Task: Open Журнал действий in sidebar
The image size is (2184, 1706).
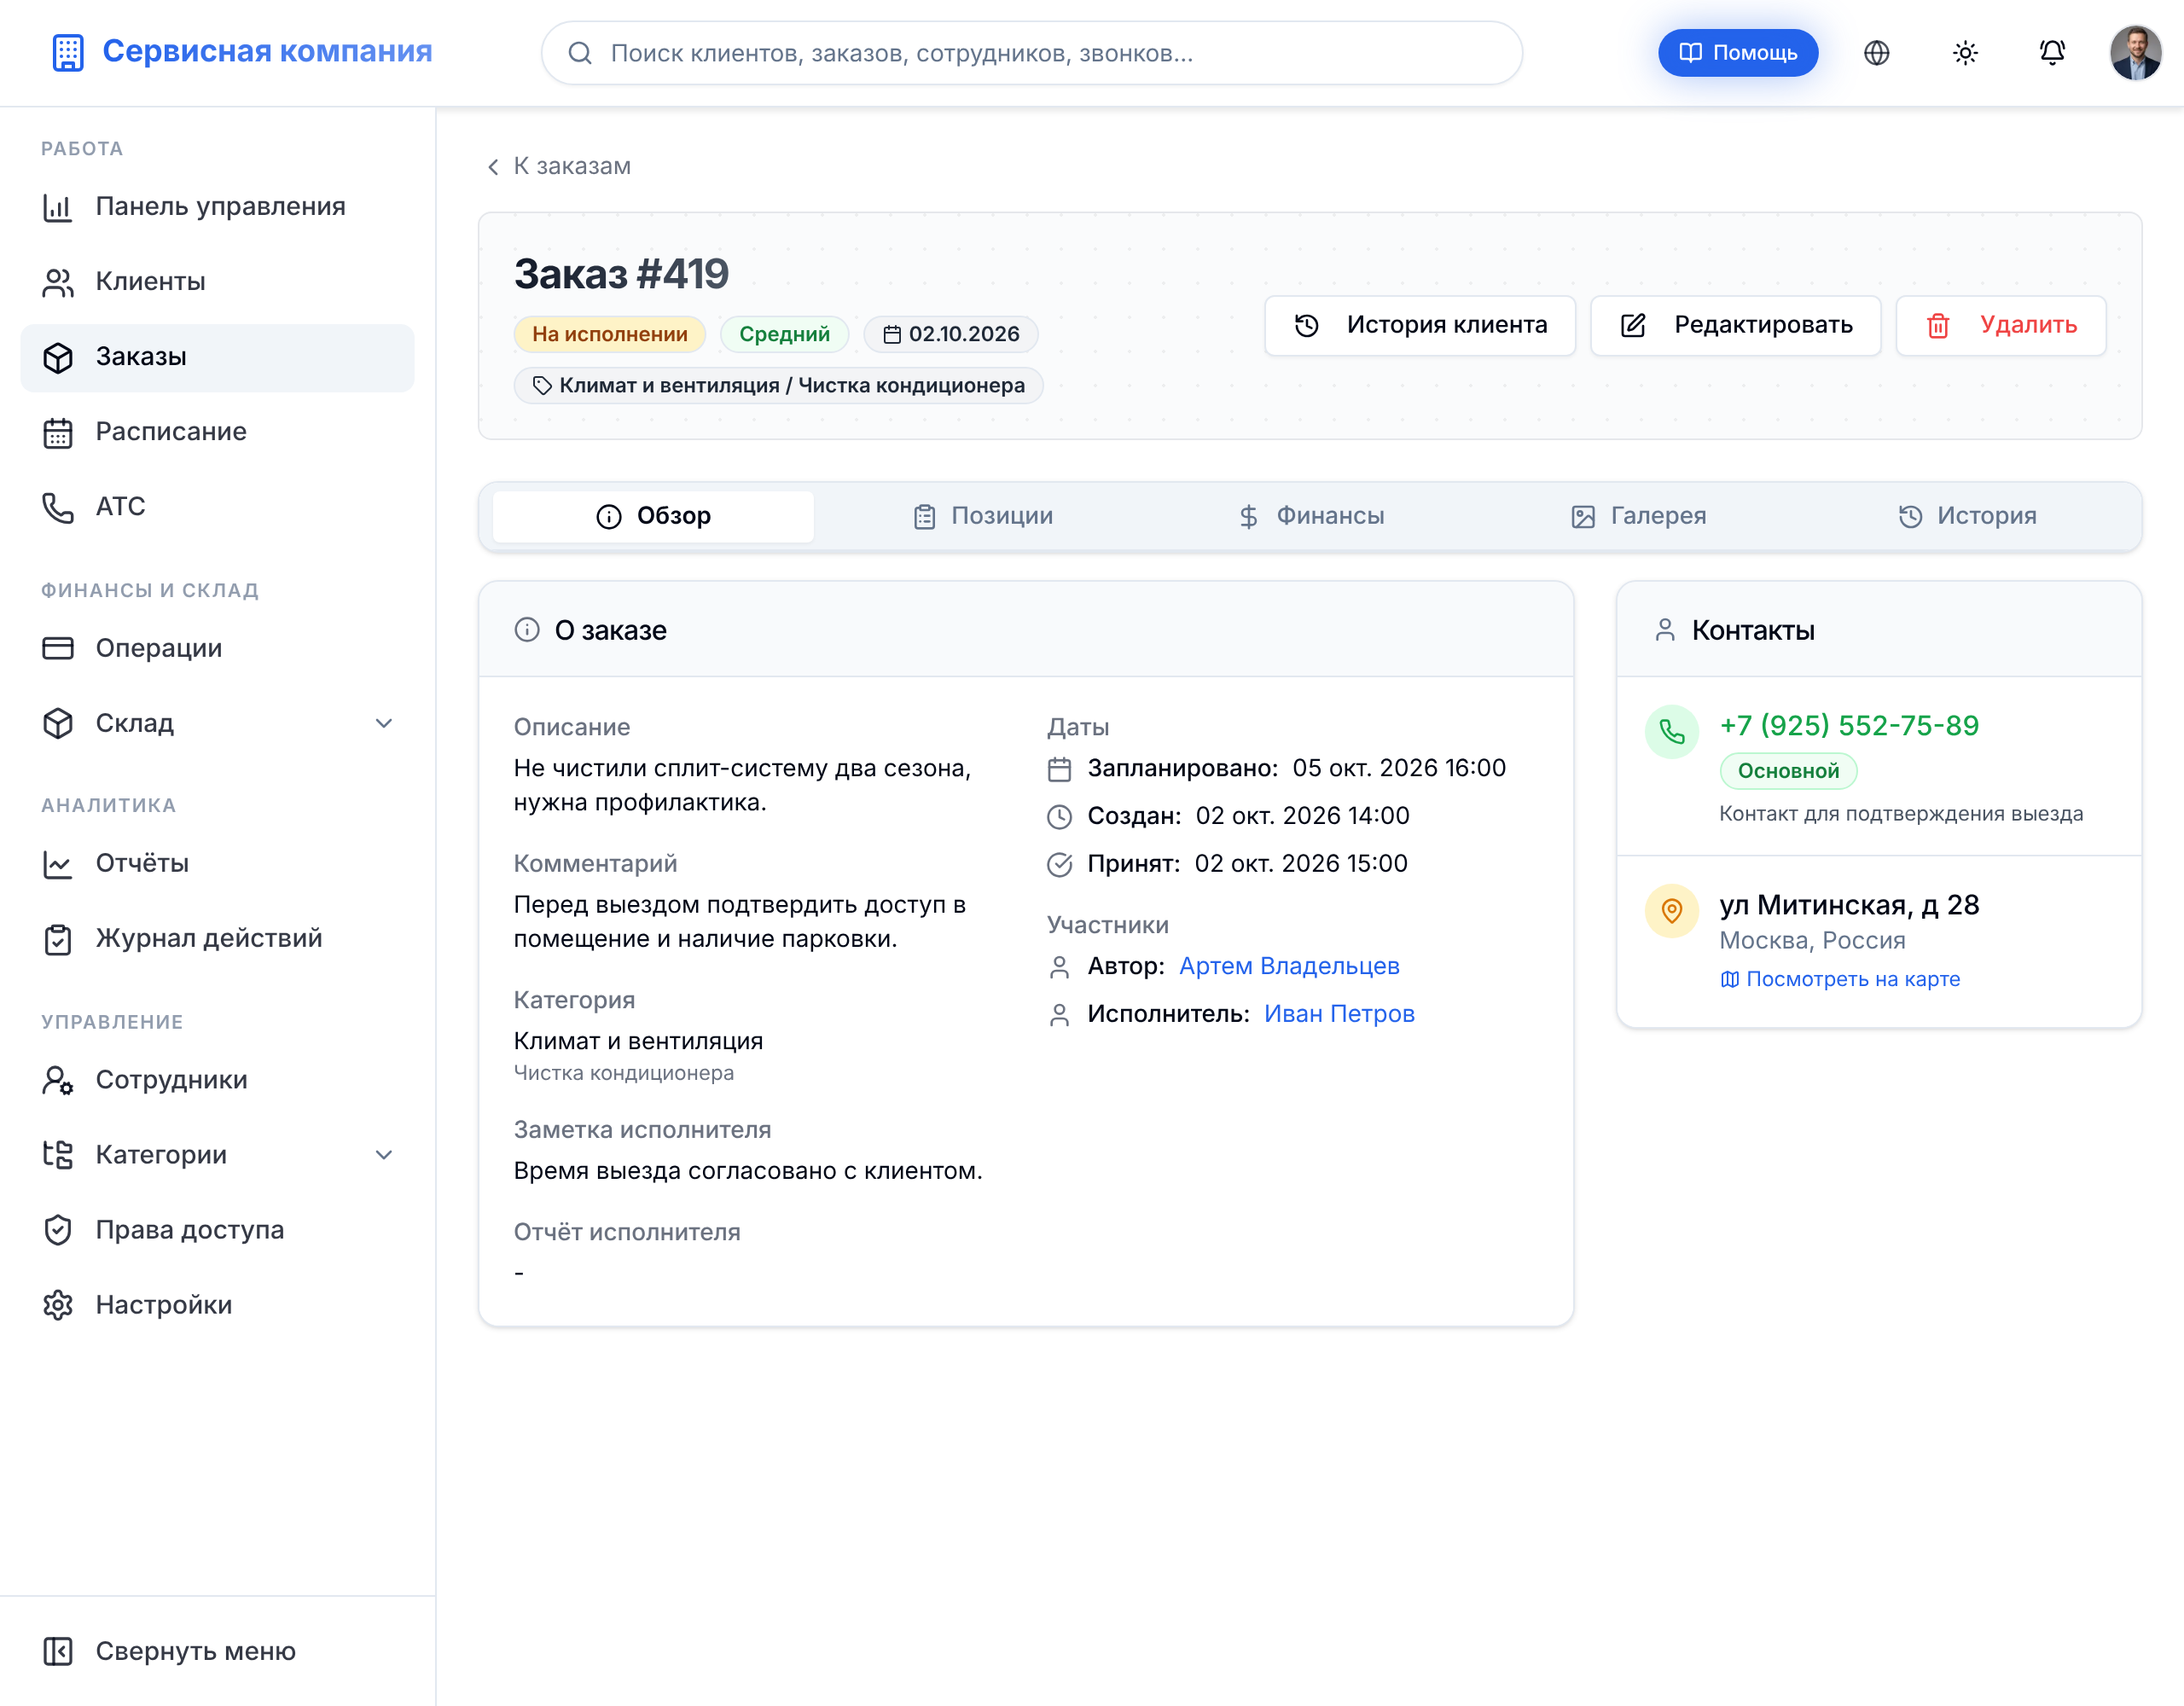Action: coord(217,939)
